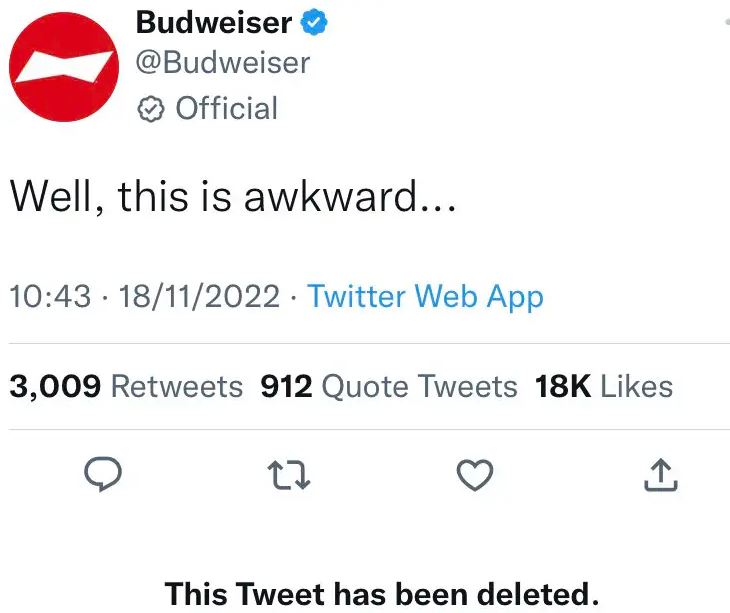
Task: Open the @Budweiser handle
Action: (x=223, y=62)
